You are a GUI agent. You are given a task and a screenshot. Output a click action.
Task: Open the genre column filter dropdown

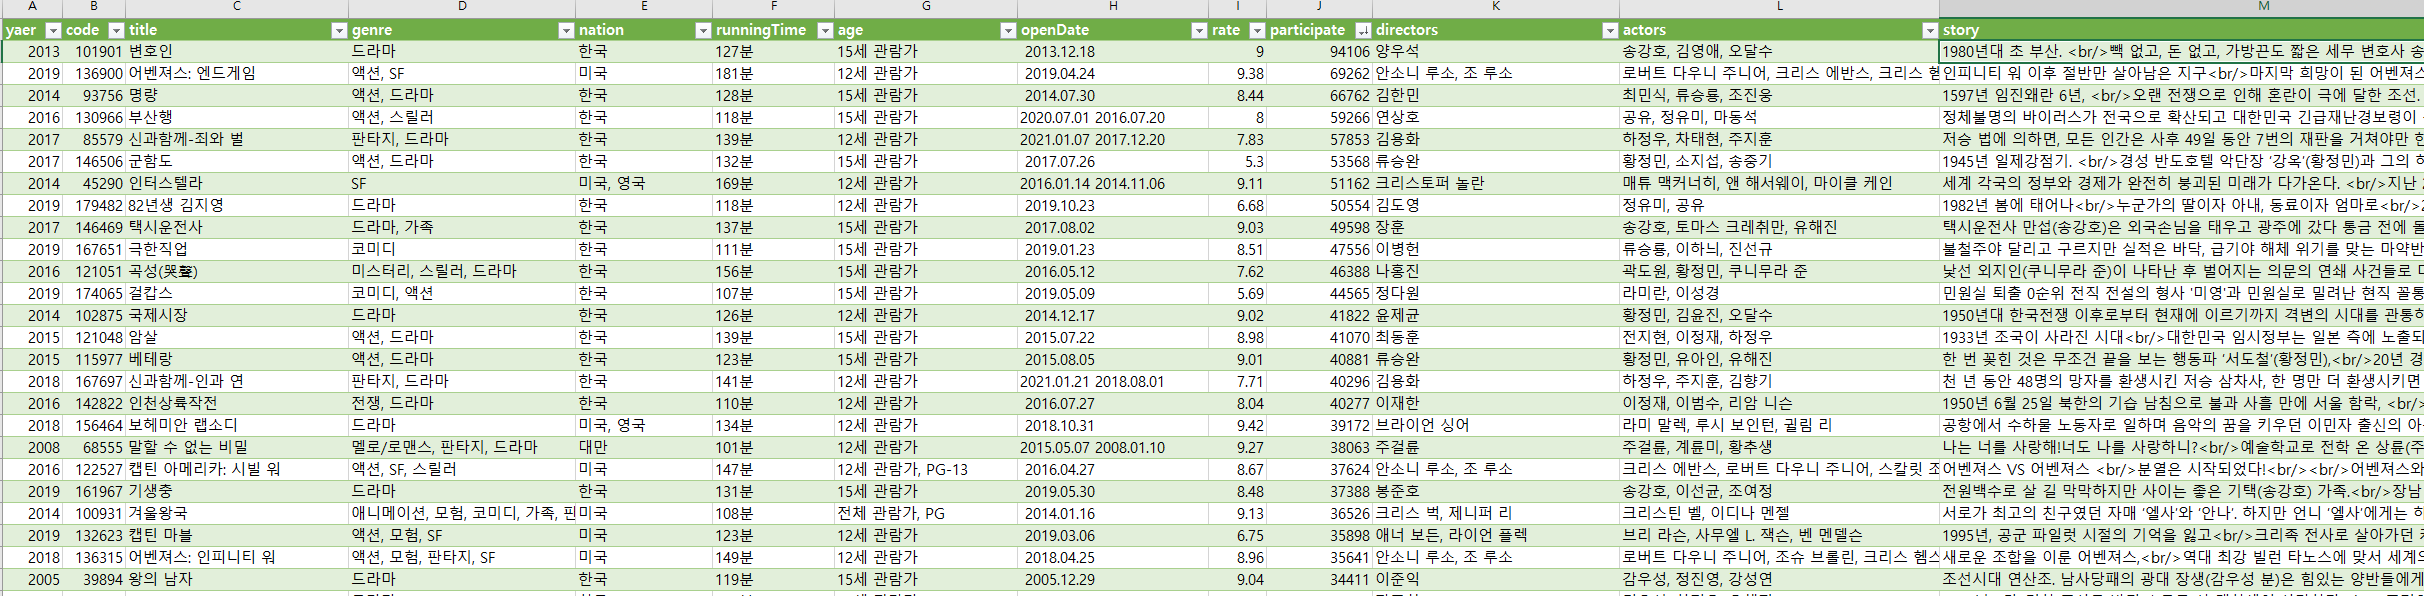(566, 30)
